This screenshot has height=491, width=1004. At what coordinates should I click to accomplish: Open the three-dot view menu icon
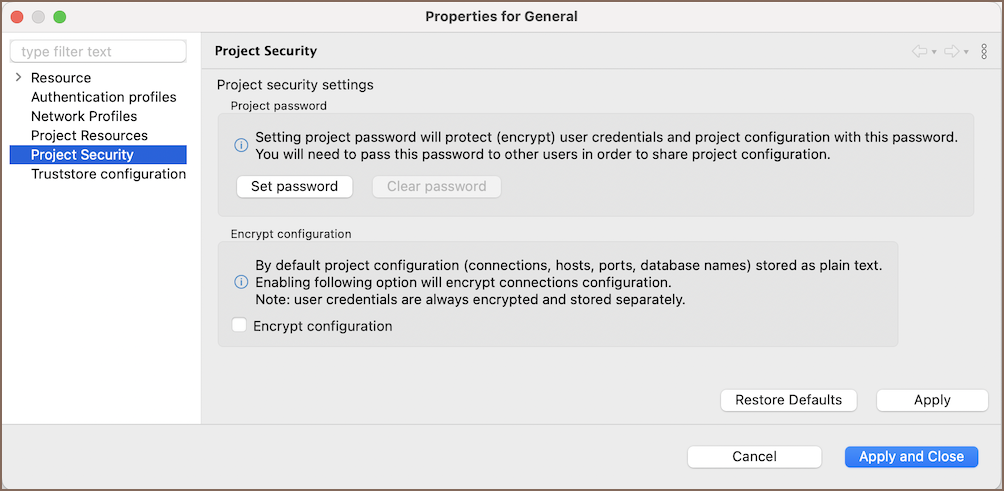click(x=984, y=51)
